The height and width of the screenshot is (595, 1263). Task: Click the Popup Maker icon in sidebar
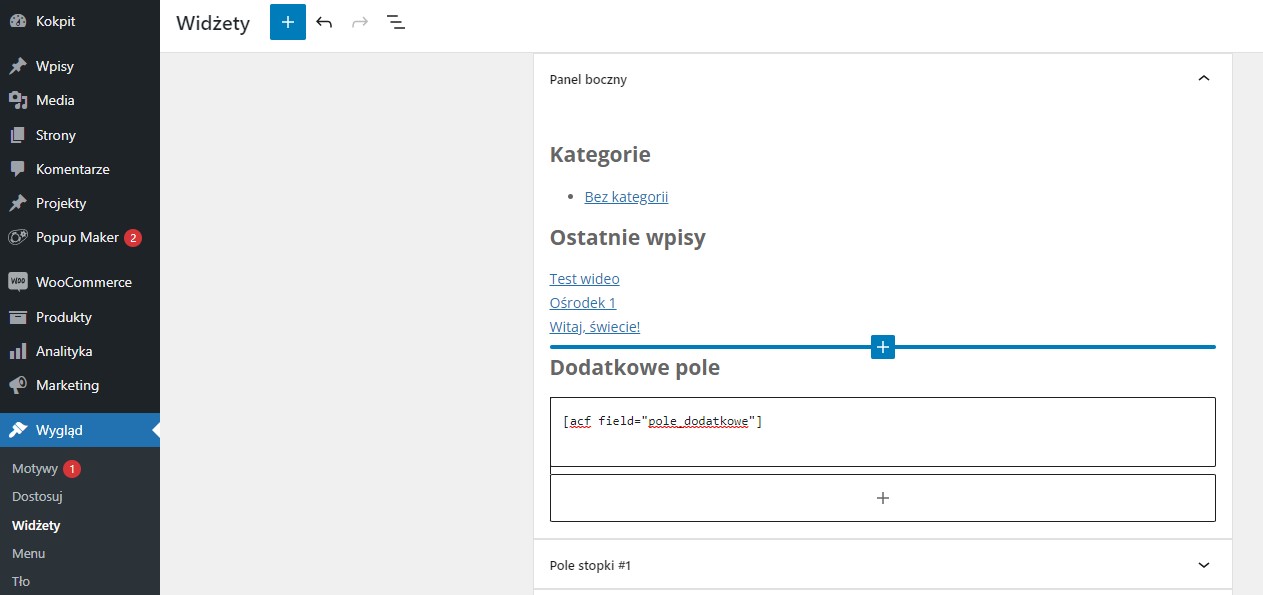click(18, 238)
